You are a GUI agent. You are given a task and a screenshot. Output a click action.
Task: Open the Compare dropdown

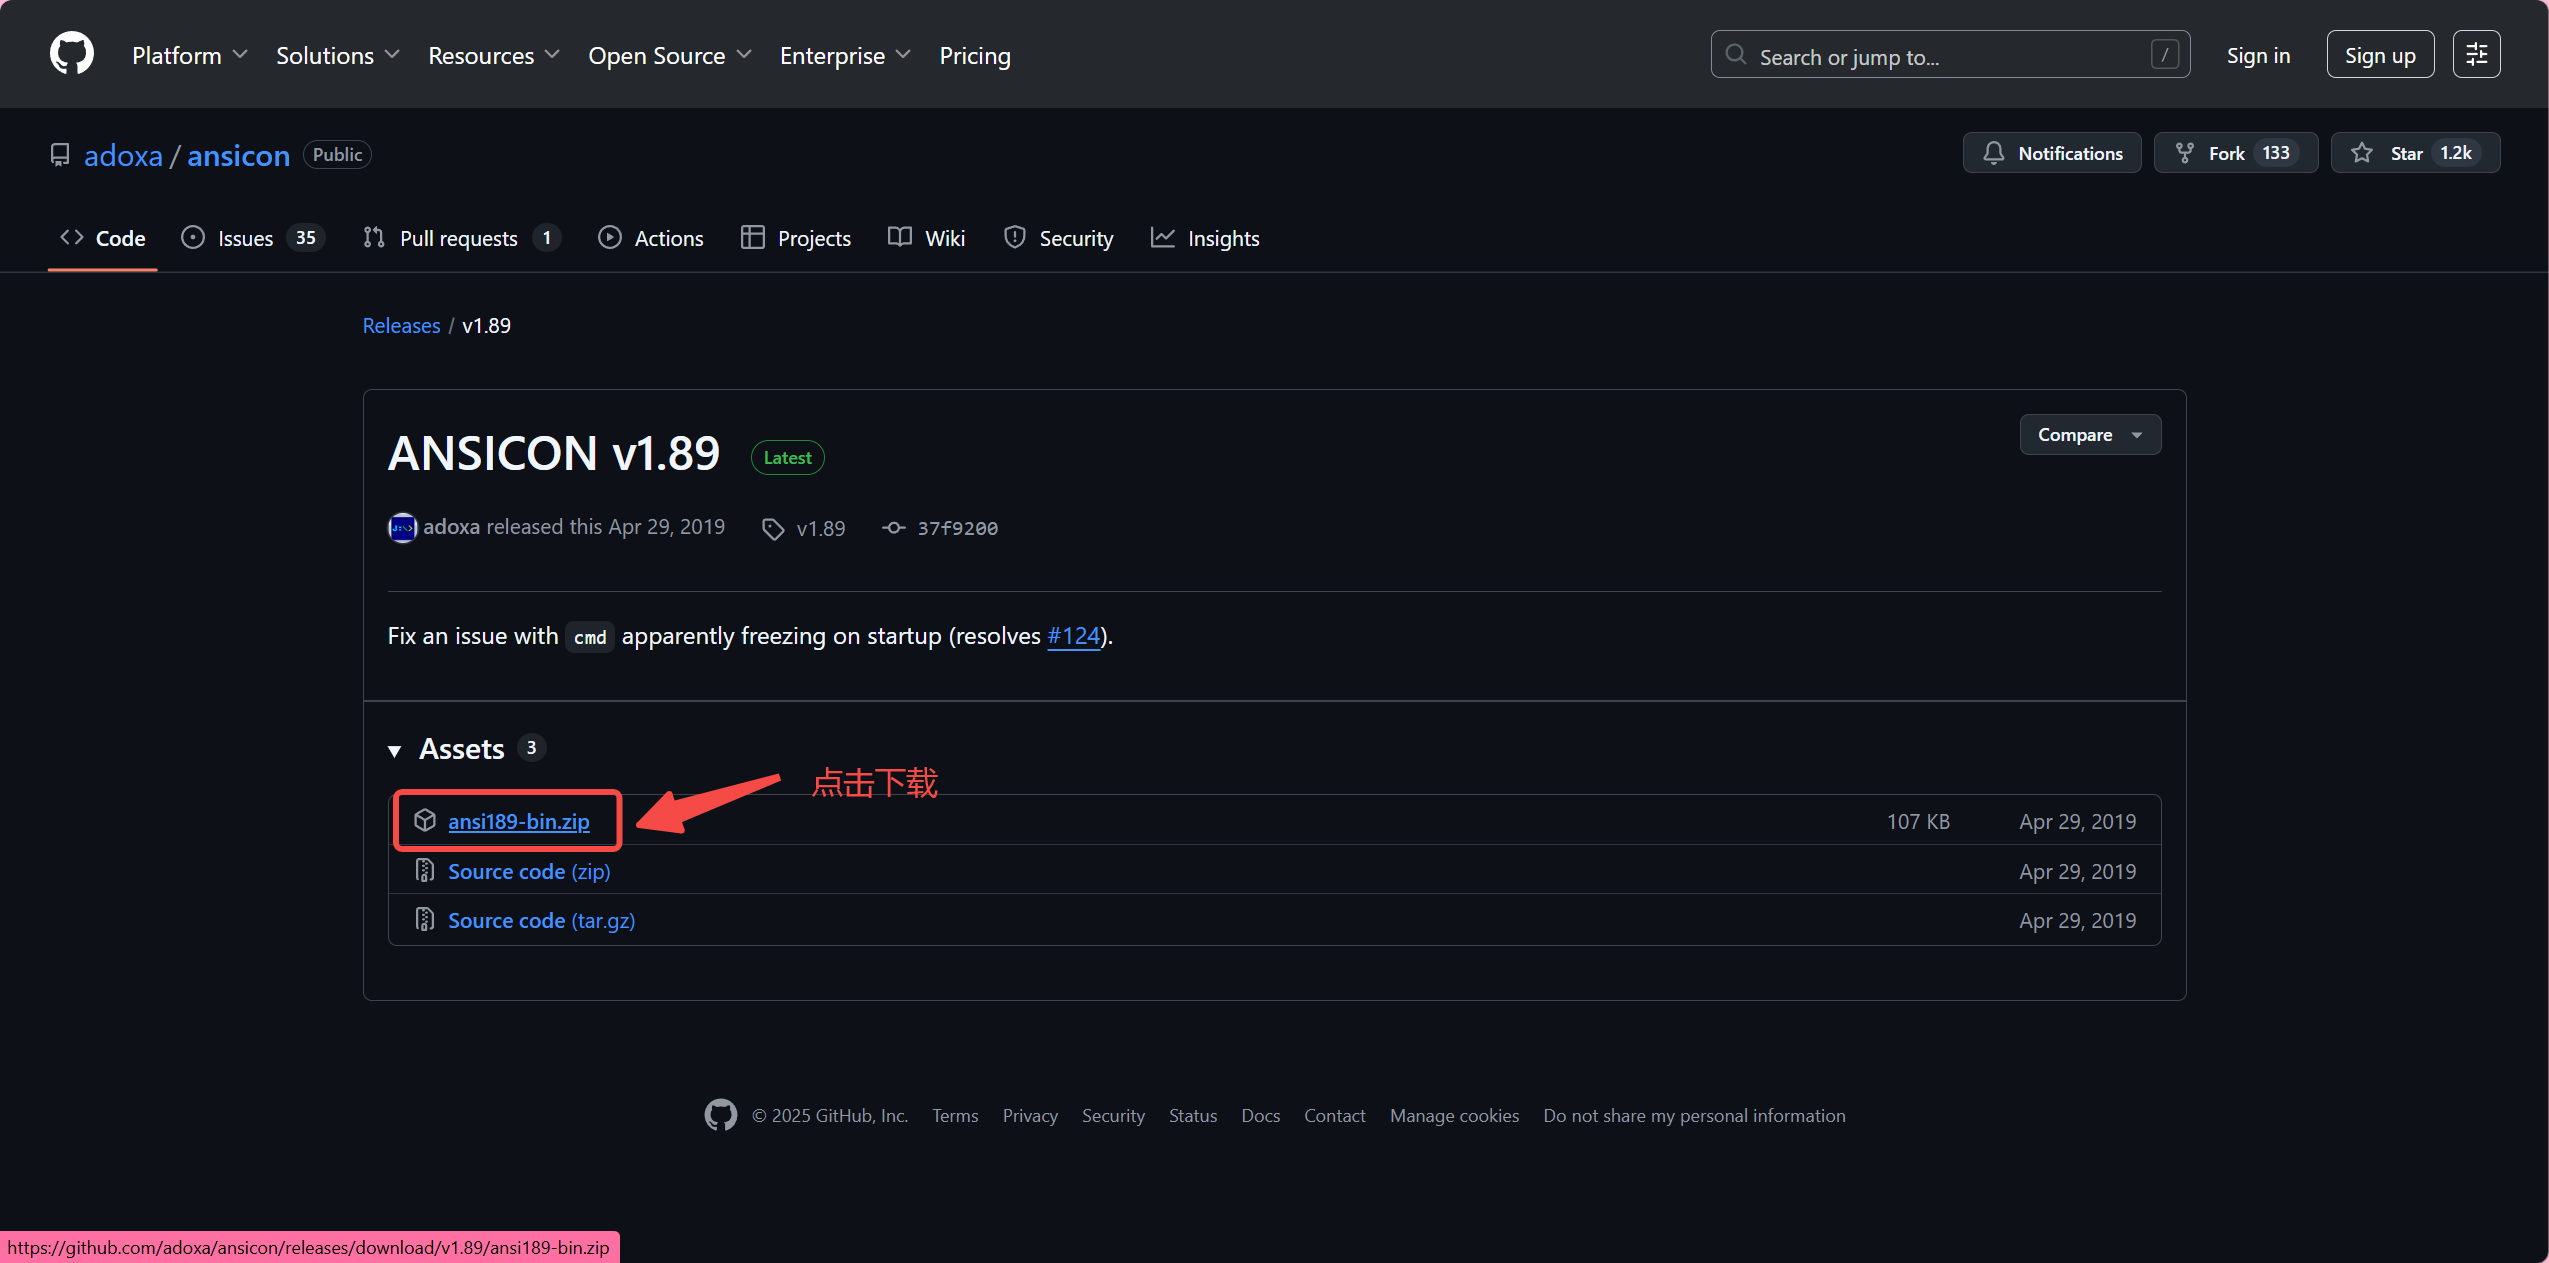(x=2088, y=435)
